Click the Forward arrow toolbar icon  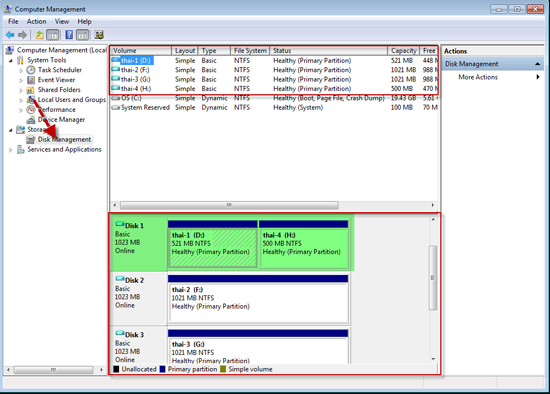(22, 35)
